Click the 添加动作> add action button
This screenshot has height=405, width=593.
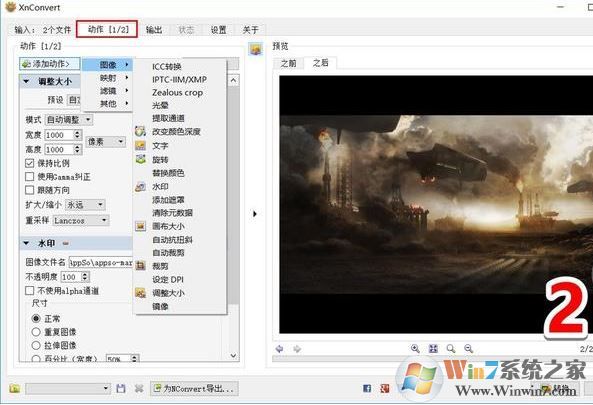point(50,64)
